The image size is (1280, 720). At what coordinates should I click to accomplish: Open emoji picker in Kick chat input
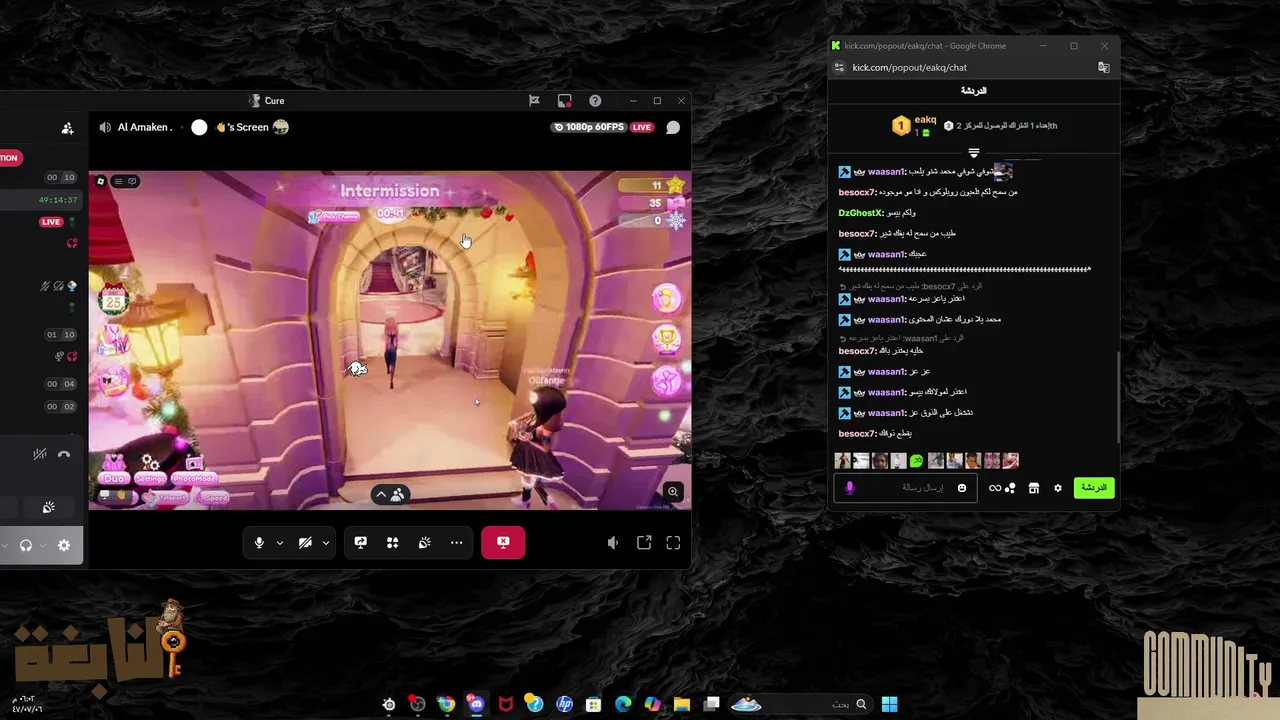pos(962,488)
